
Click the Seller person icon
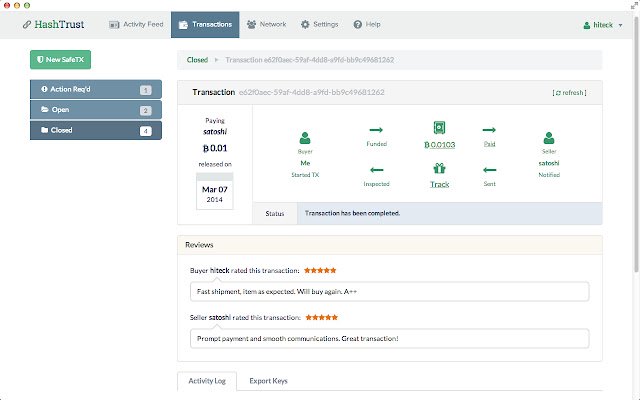[x=549, y=138]
